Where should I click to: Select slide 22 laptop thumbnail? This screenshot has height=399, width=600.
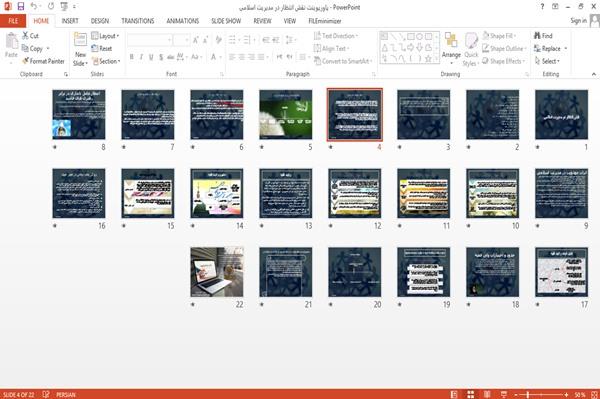click(217, 272)
